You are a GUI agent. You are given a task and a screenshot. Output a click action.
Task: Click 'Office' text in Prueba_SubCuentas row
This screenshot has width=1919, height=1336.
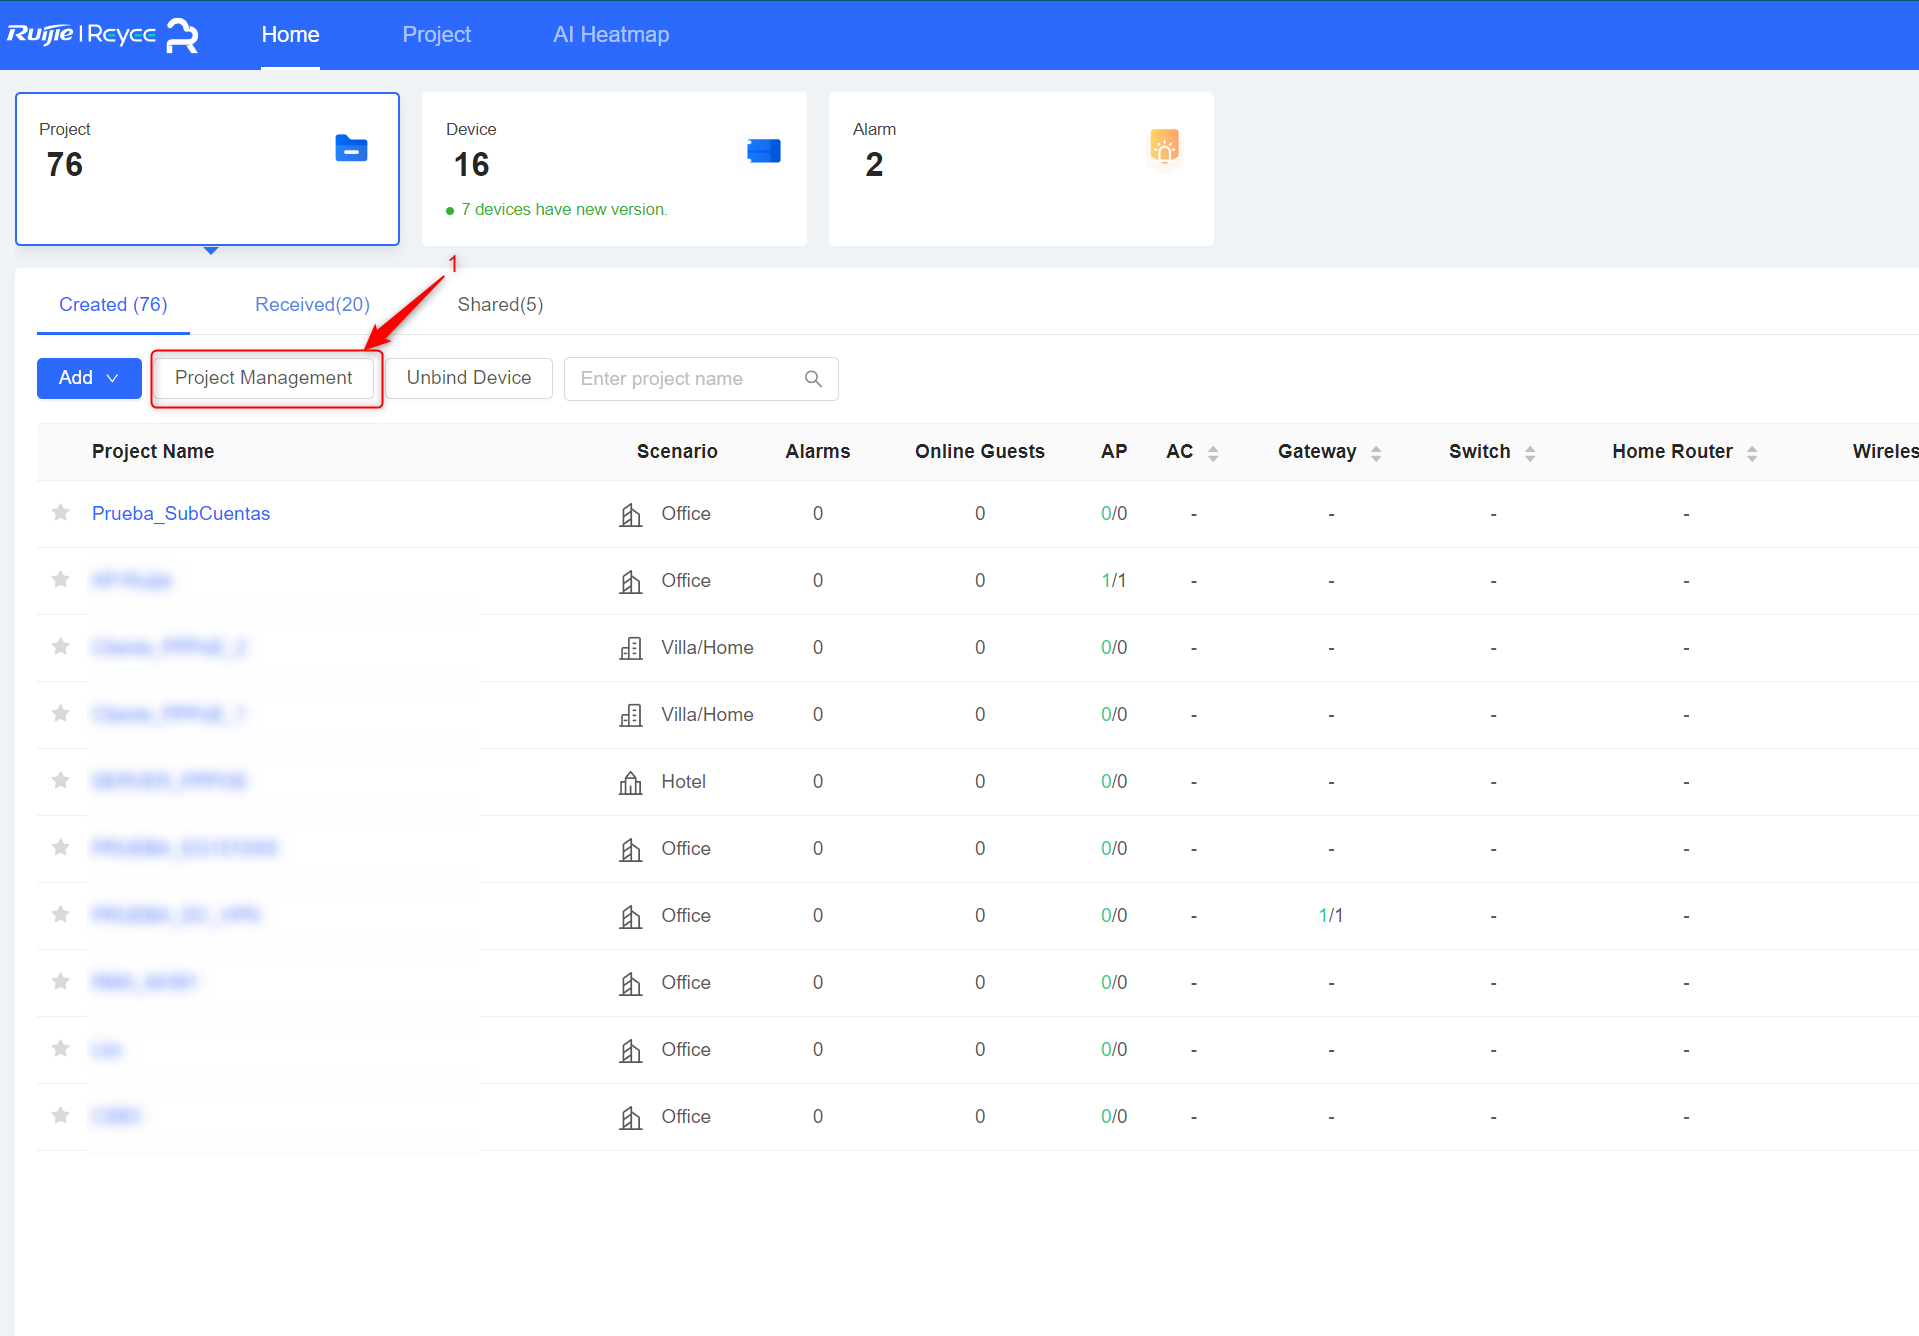coord(686,514)
